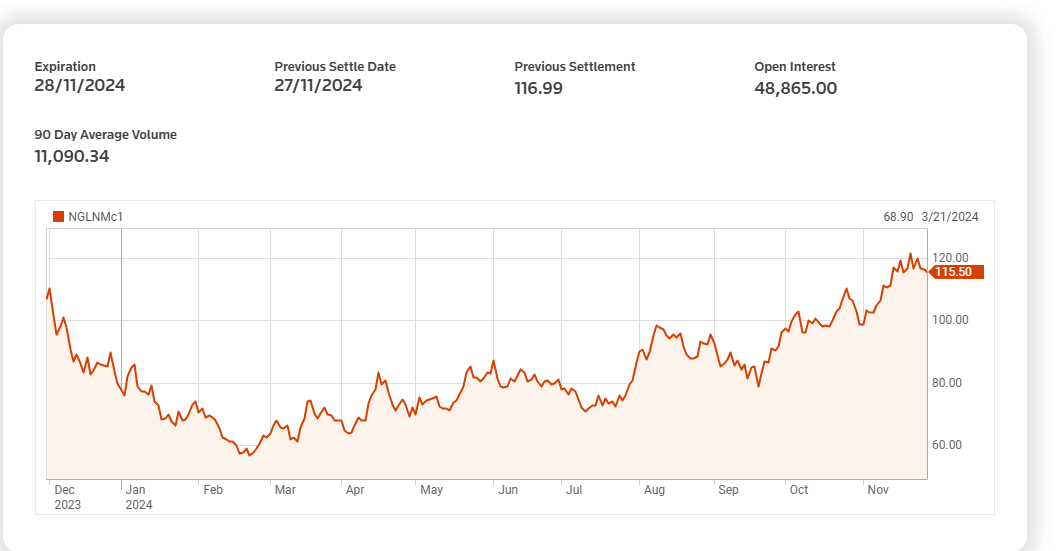Click the 115.50 current price tag
Screen dimensions: 1063x551
957,272
